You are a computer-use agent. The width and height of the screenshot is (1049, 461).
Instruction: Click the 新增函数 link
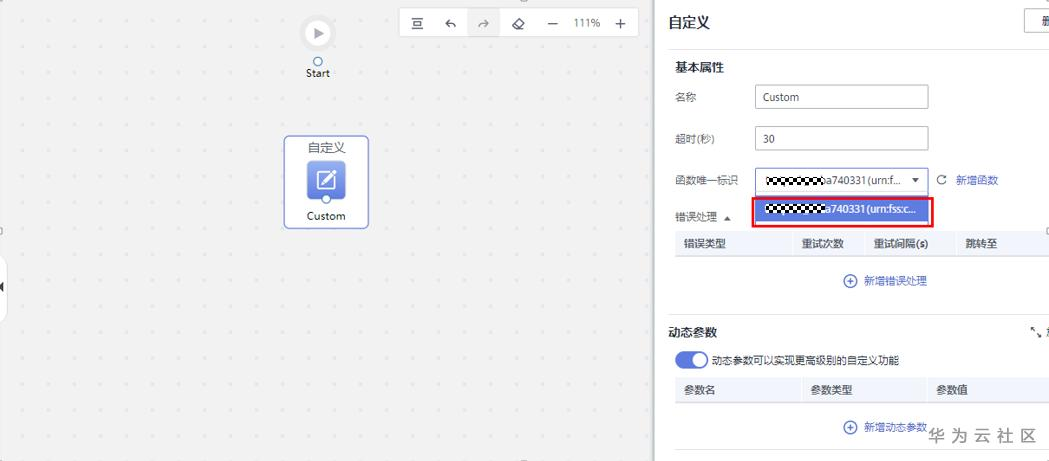(977, 180)
